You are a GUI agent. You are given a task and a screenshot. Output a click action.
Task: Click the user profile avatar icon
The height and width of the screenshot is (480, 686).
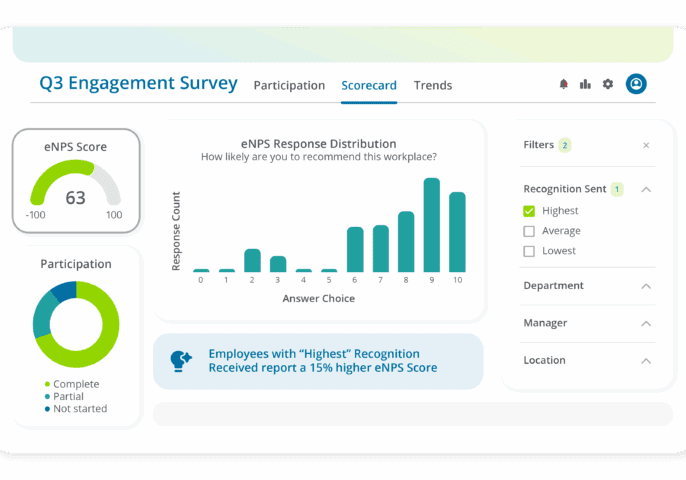point(636,84)
